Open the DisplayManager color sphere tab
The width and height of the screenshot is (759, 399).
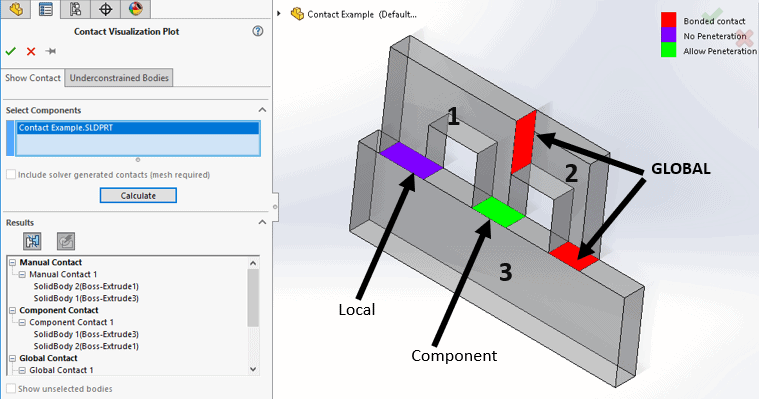pyautogui.click(x=136, y=9)
